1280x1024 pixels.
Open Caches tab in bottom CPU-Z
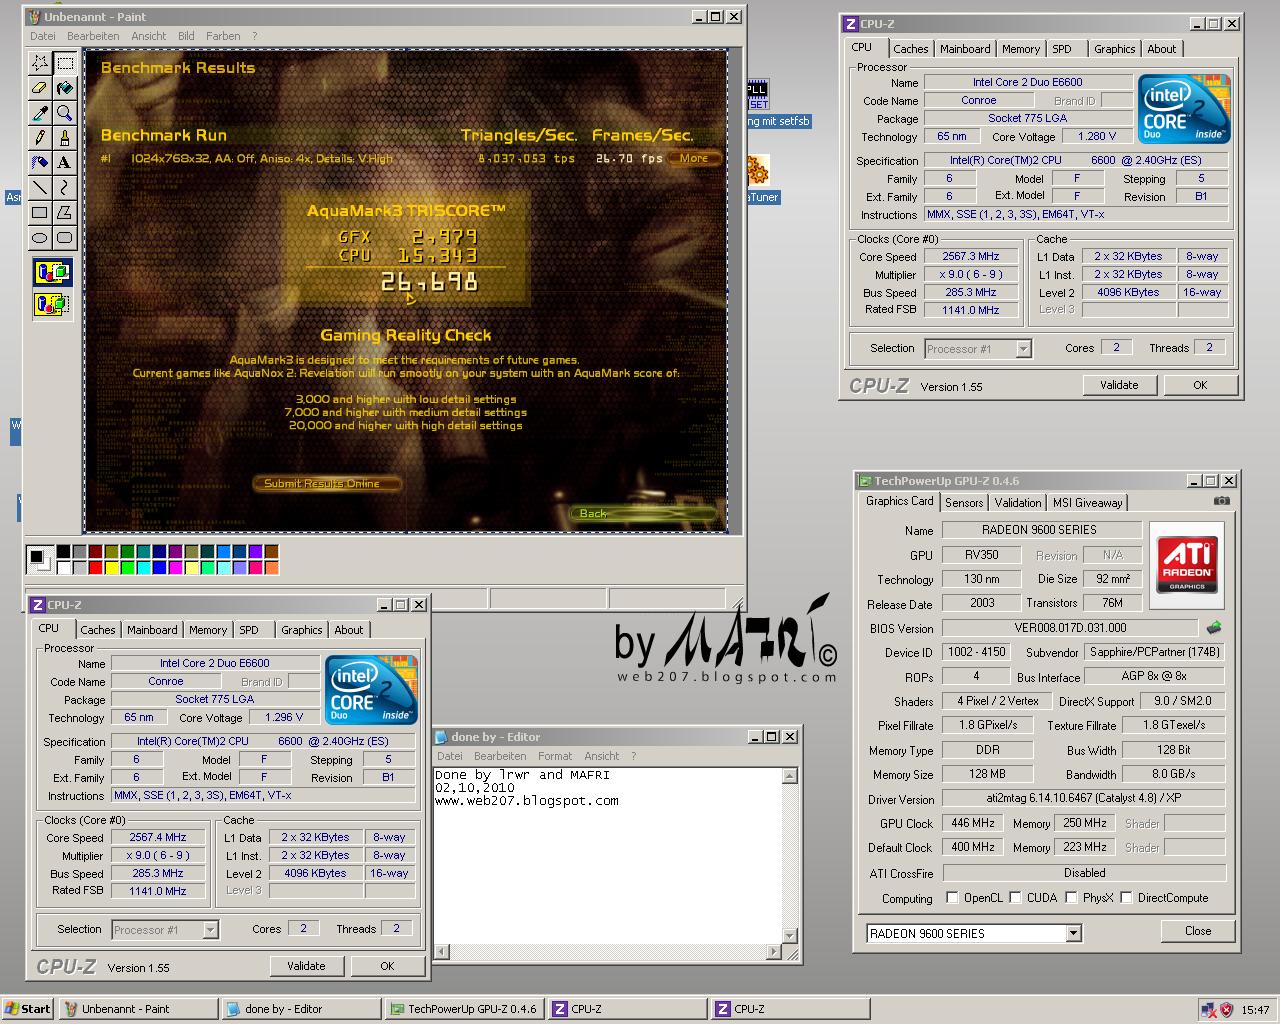pos(98,630)
